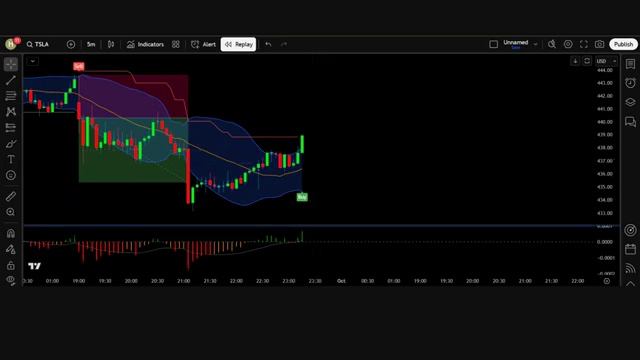The width and height of the screenshot is (640, 360).
Task: Open the object tree layers icon
Action: pyautogui.click(x=630, y=102)
